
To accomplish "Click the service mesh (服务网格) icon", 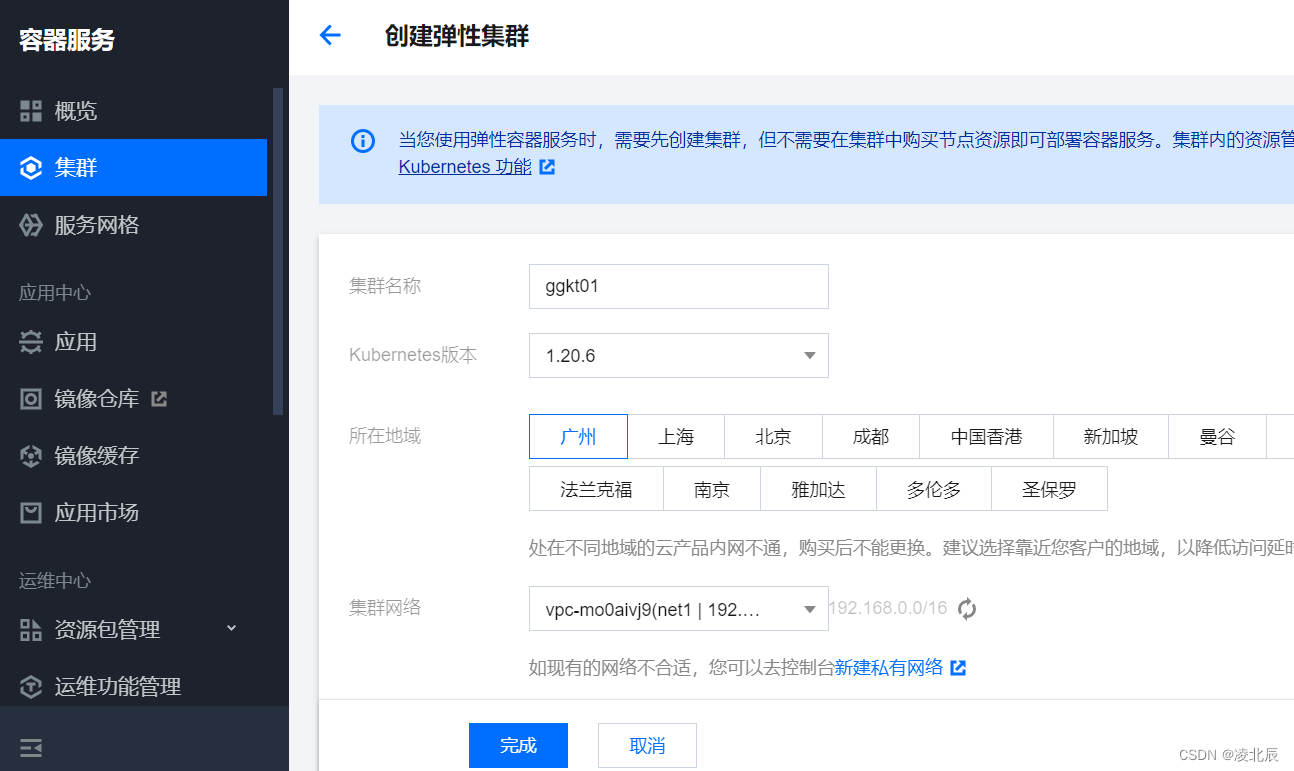I will point(31,225).
